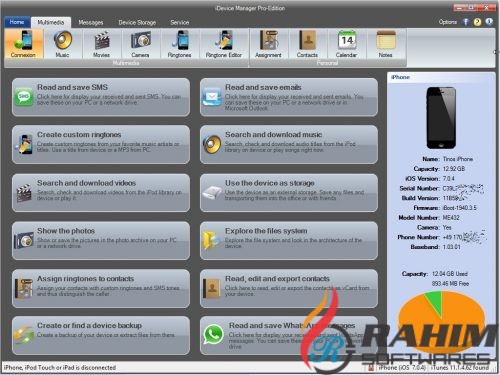This screenshot has width=500, height=375.
Task: Click the folder icon beside Explore the files system
Action: [x=211, y=240]
